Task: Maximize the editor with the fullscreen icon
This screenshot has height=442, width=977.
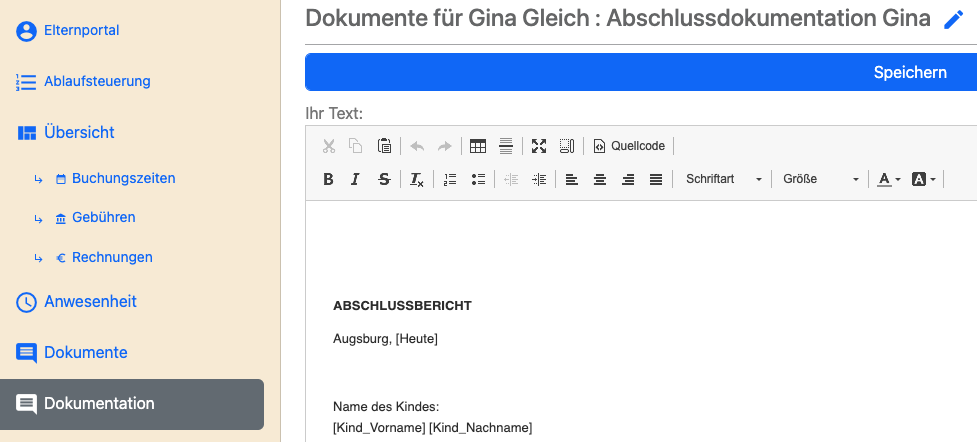Action: click(539, 146)
